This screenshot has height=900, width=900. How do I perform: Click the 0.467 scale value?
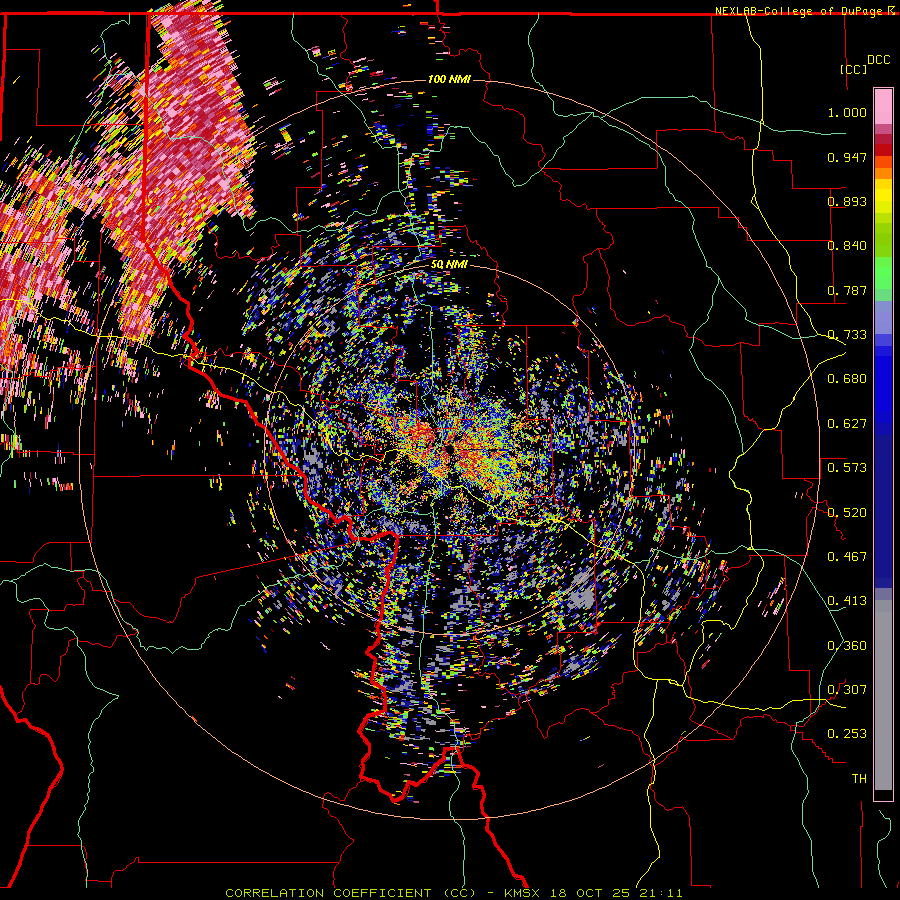pyautogui.click(x=847, y=557)
